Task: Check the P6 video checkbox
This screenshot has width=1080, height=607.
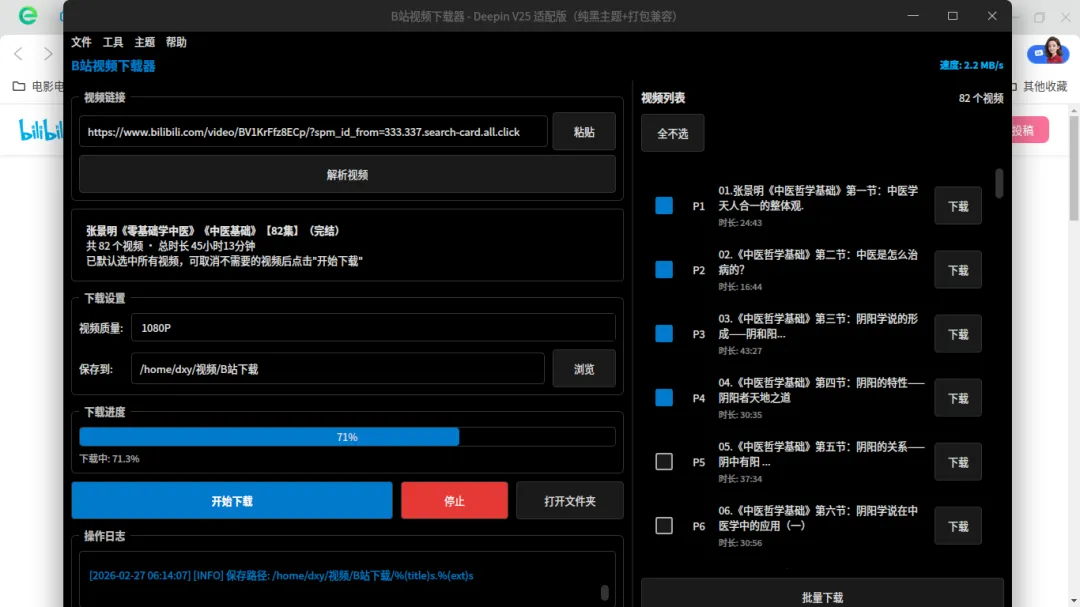Action: 664,526
